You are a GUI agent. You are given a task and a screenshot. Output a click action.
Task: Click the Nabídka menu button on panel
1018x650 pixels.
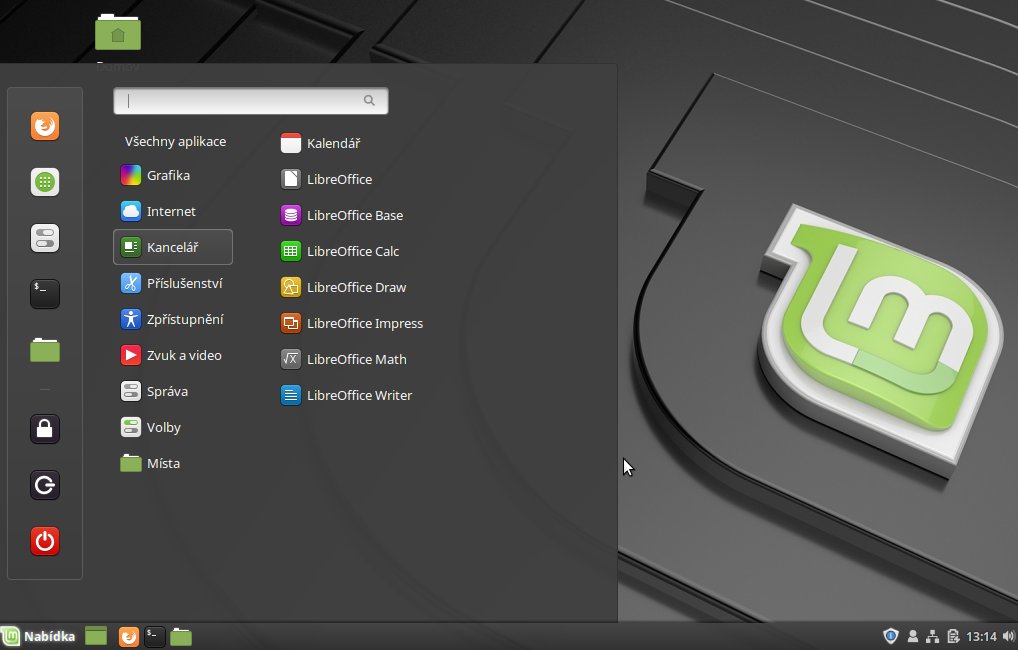[38, 636]
